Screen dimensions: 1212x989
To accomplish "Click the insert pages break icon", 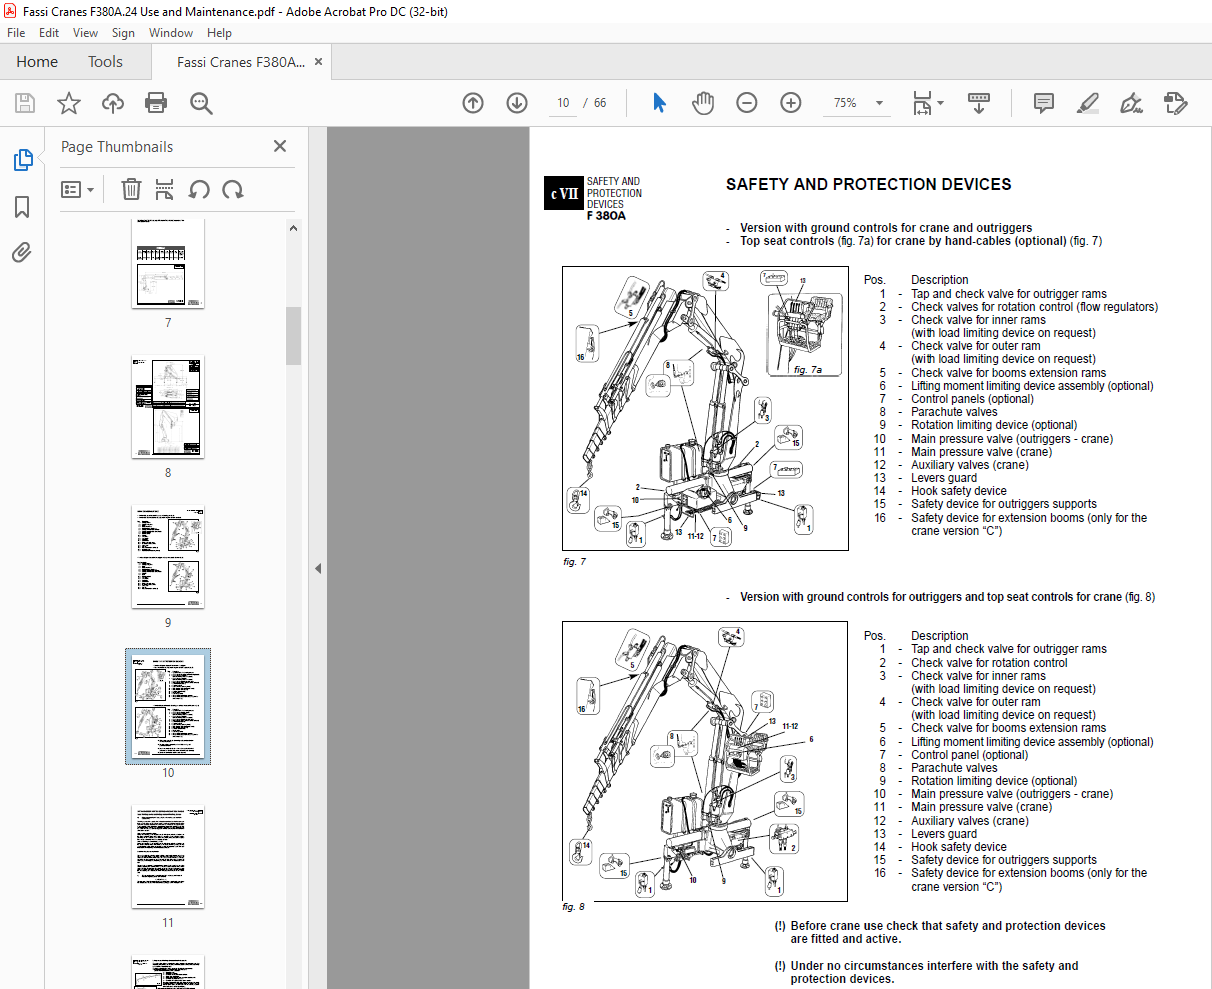I will (165, 189).
